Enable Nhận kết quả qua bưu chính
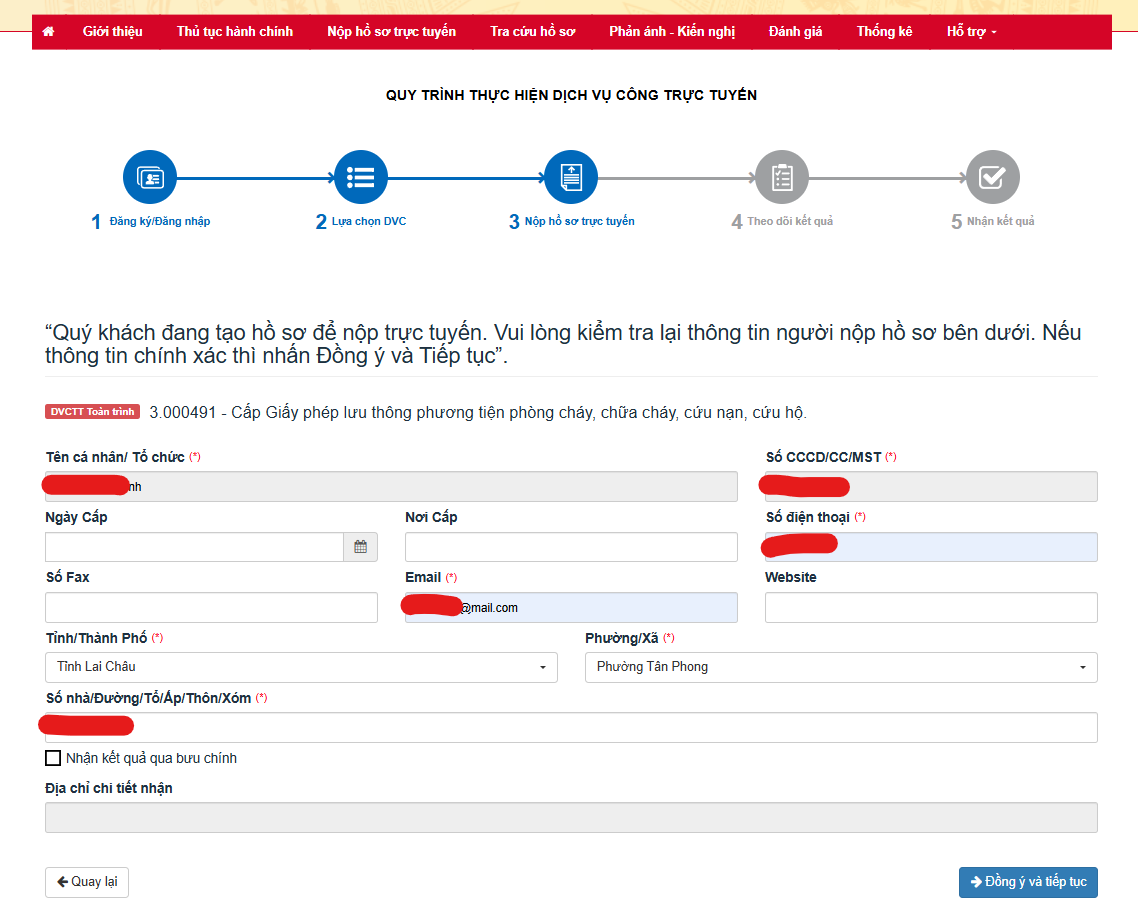The image size is (1138, 914). click(53, 758)
